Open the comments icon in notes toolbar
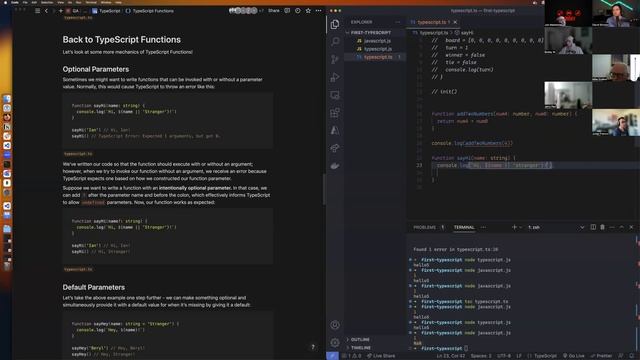The height and width of the screenshot is (360, 640). [287, 11]
